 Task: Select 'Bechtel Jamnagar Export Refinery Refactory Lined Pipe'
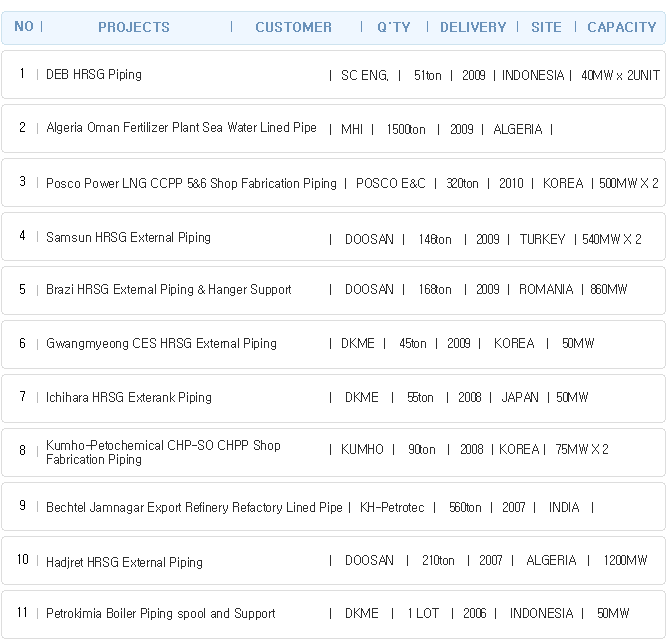194,507
